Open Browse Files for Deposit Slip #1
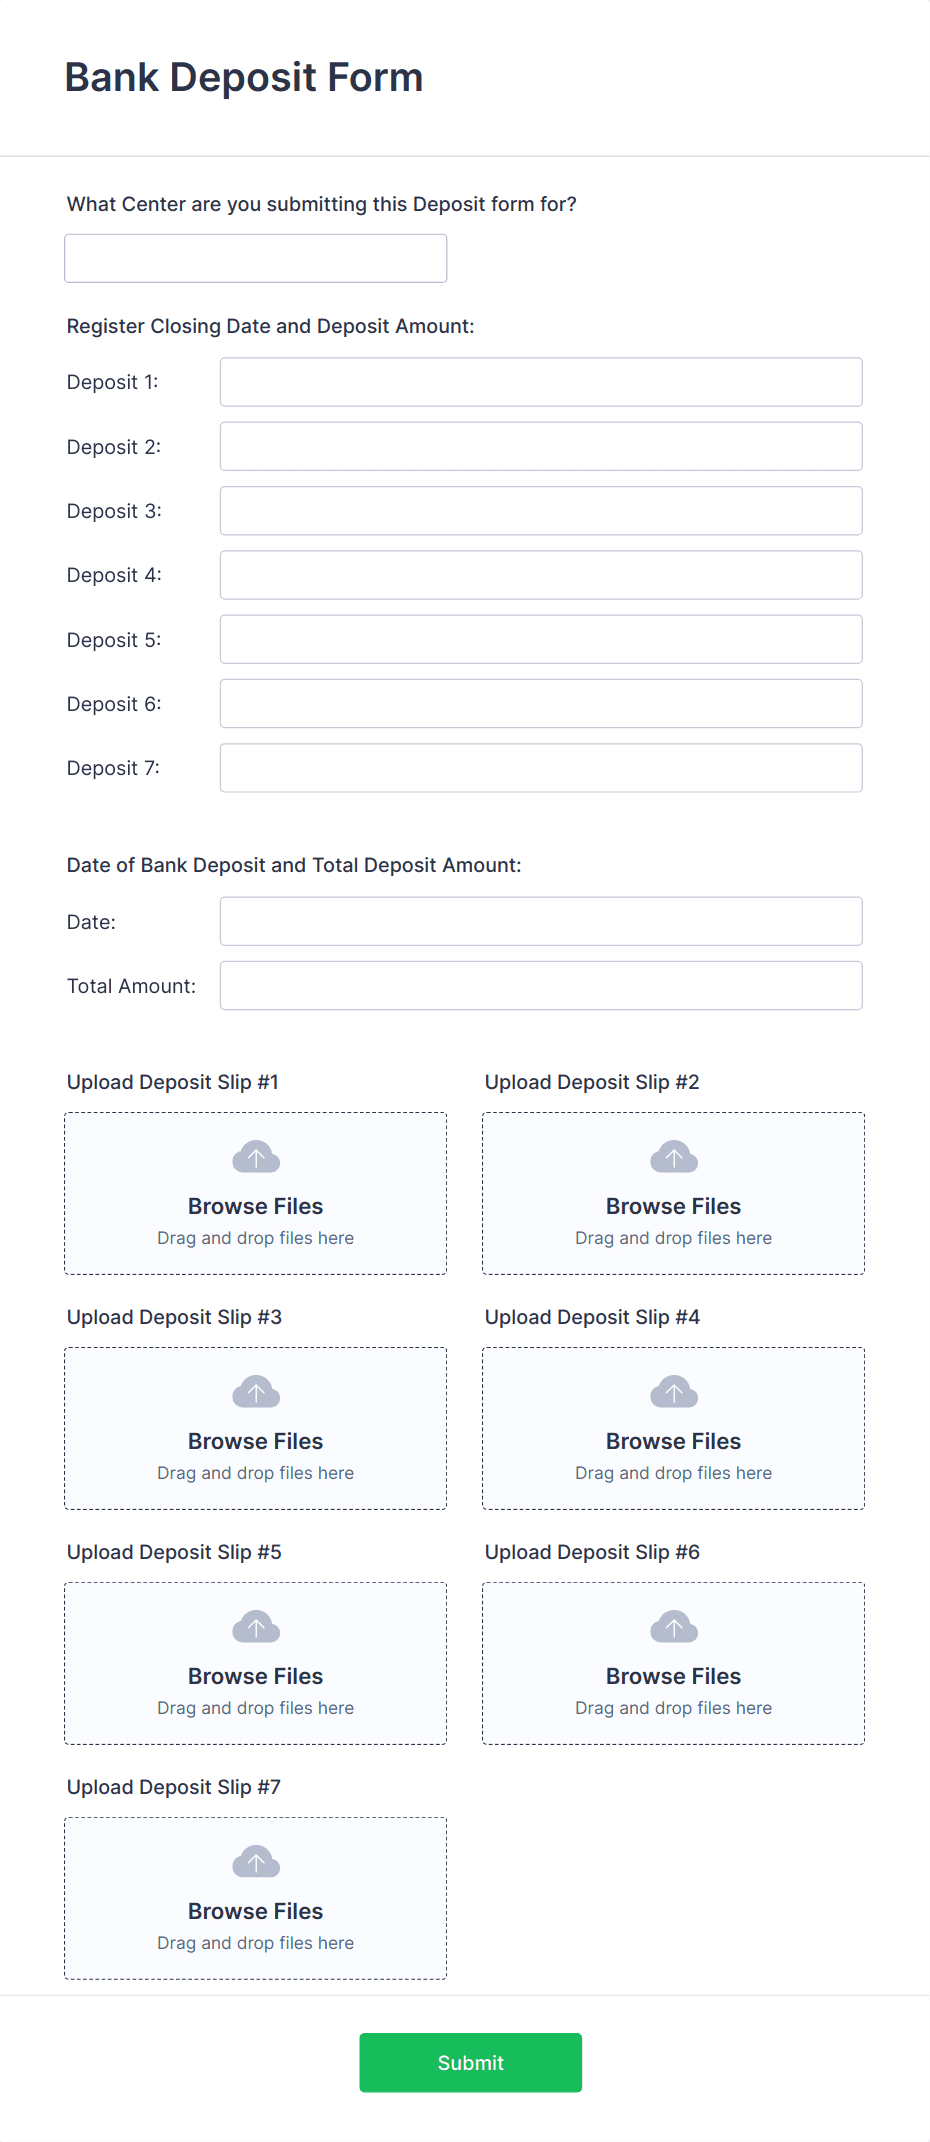The height and width of the screenshot is (2142, 930). click(255, 1206)
